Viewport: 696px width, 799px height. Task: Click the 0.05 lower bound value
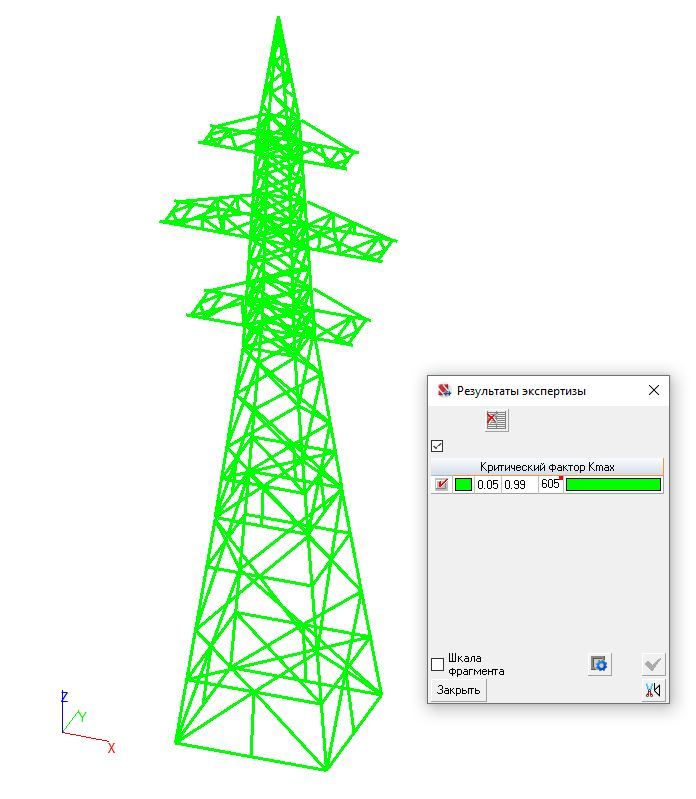(x=488, y=485)
